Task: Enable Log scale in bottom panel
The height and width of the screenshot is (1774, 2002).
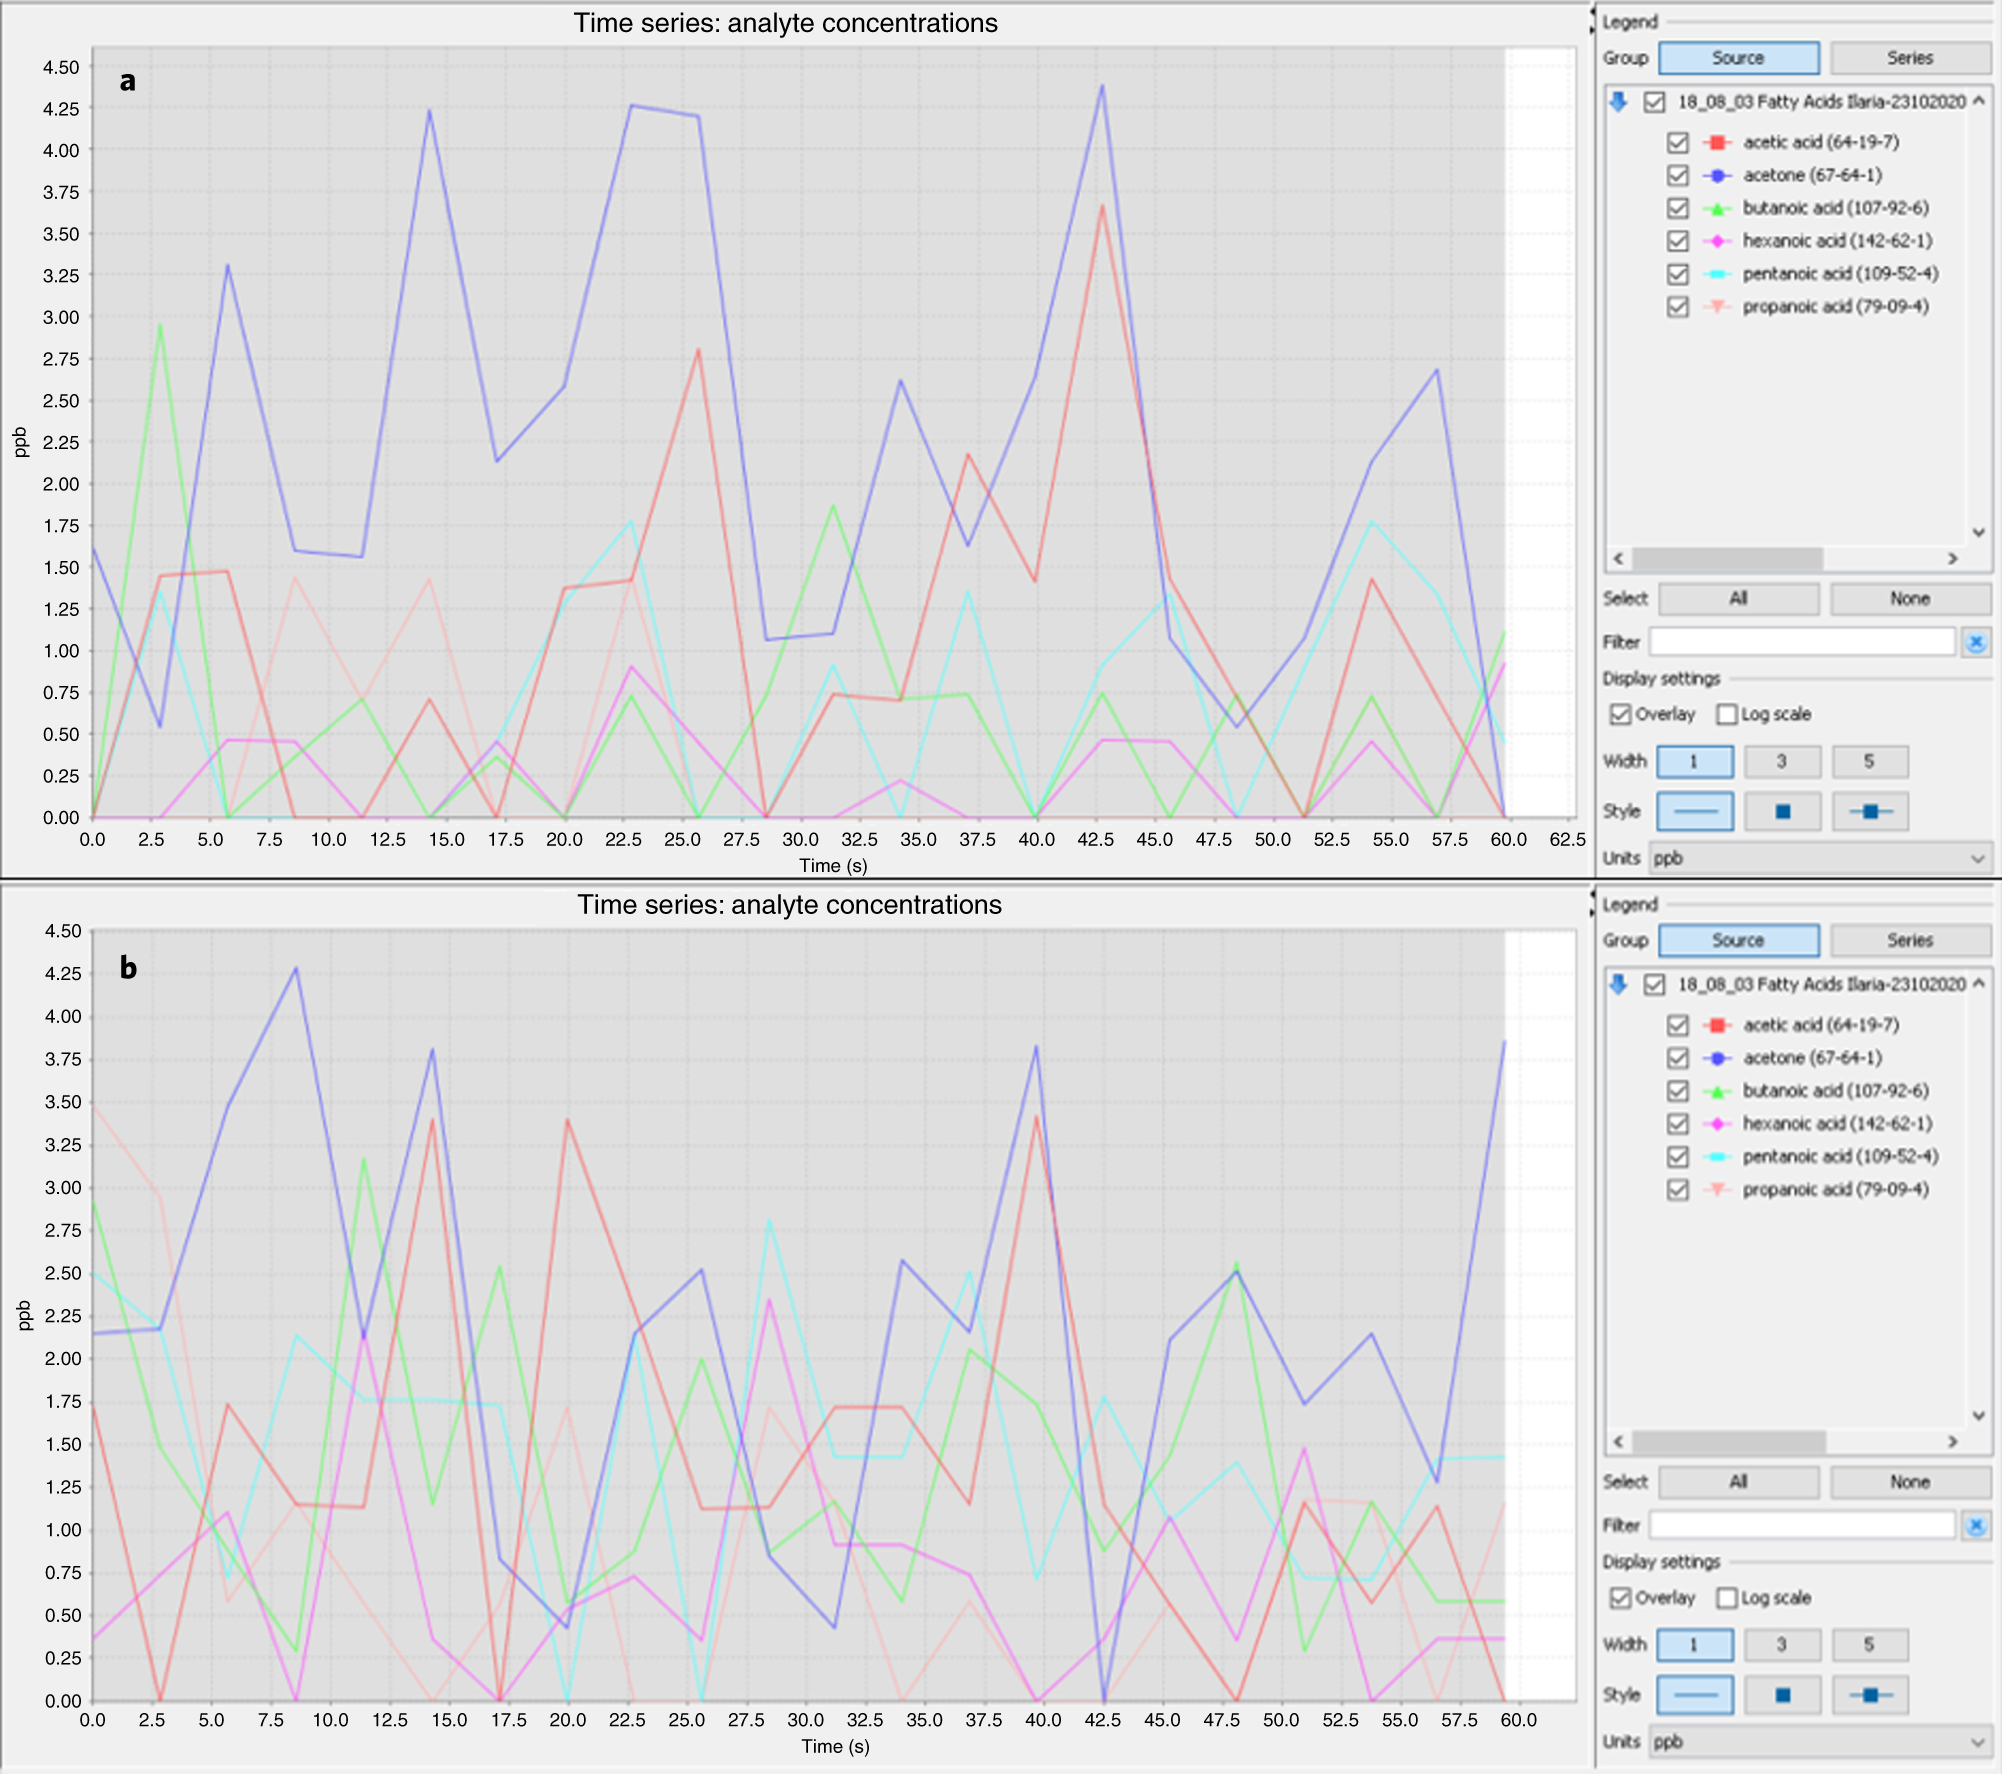Action: click(1727, 1597)
